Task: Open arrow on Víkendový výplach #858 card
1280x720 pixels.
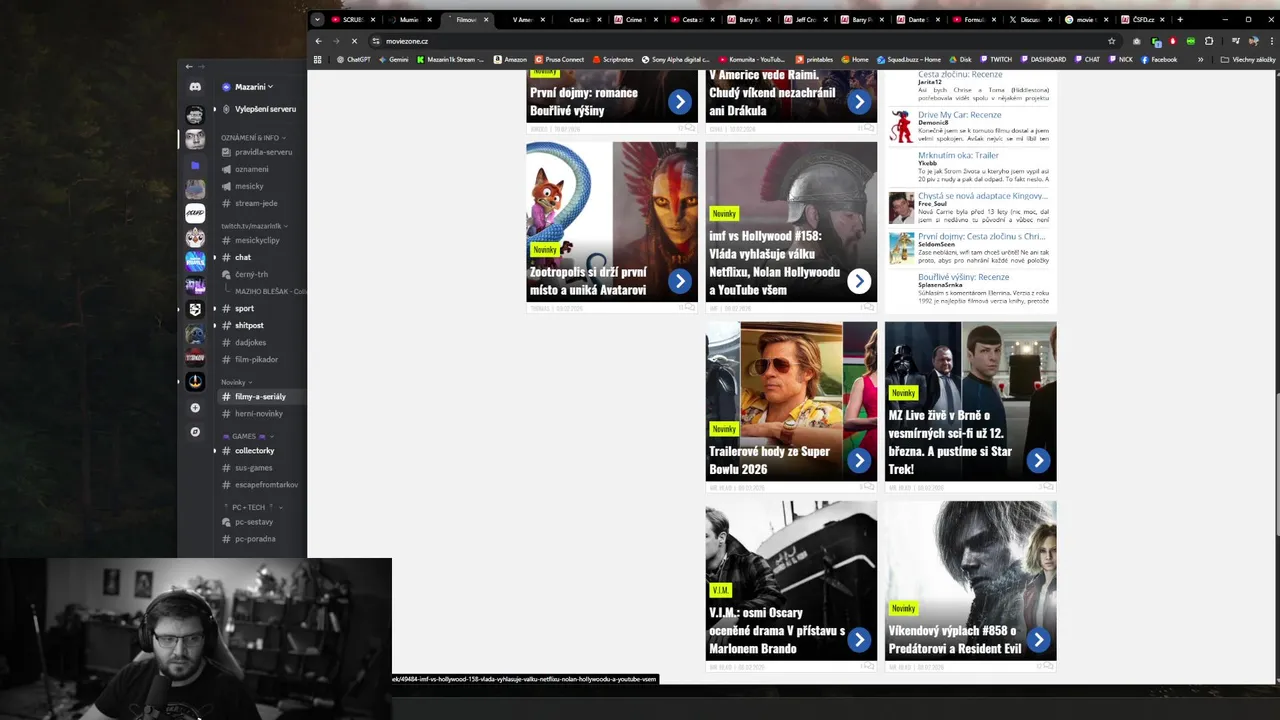Action: pyautogui.click(x=1038, y=639)
